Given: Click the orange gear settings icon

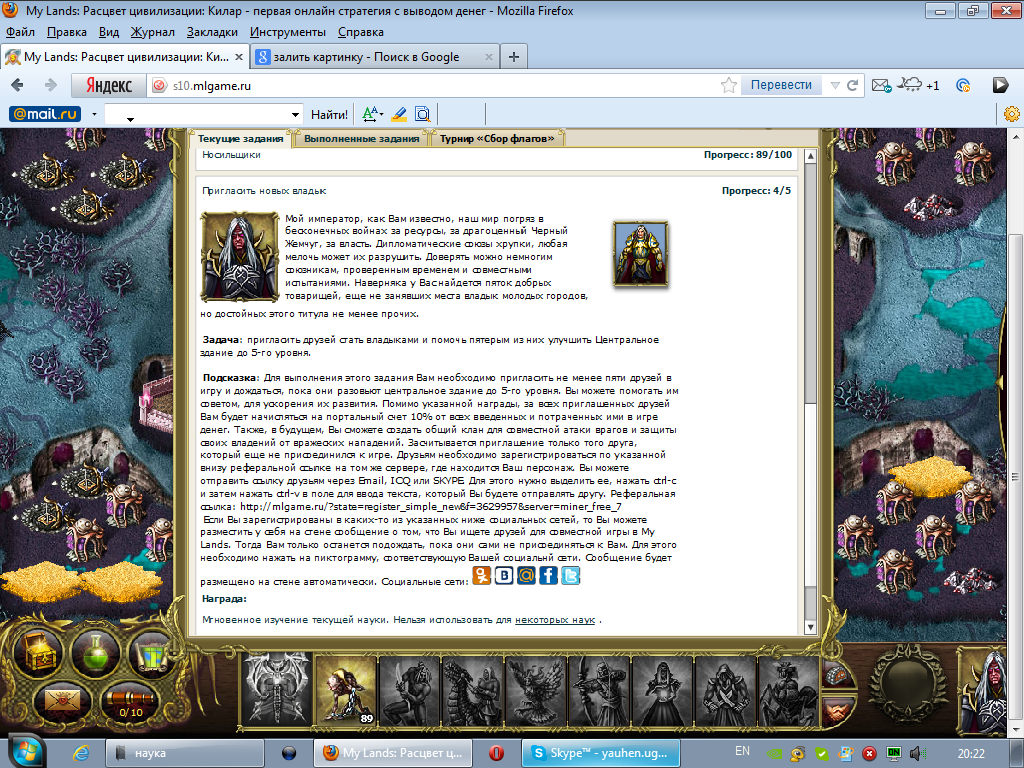Looking at the screenshot, I should click(x=1012, y=114).
